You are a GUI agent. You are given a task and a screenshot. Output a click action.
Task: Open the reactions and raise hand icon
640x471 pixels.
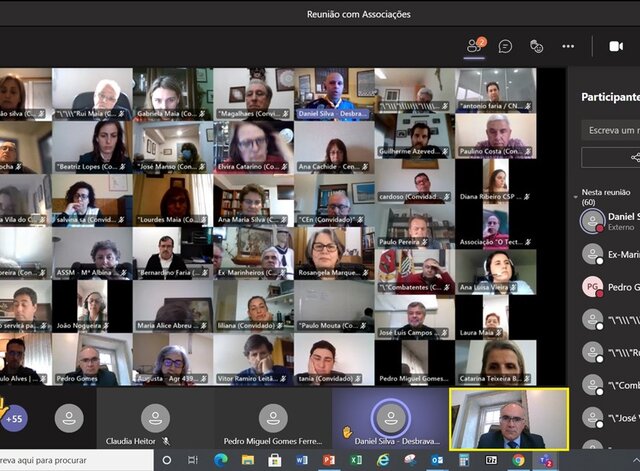pos(536,46)
